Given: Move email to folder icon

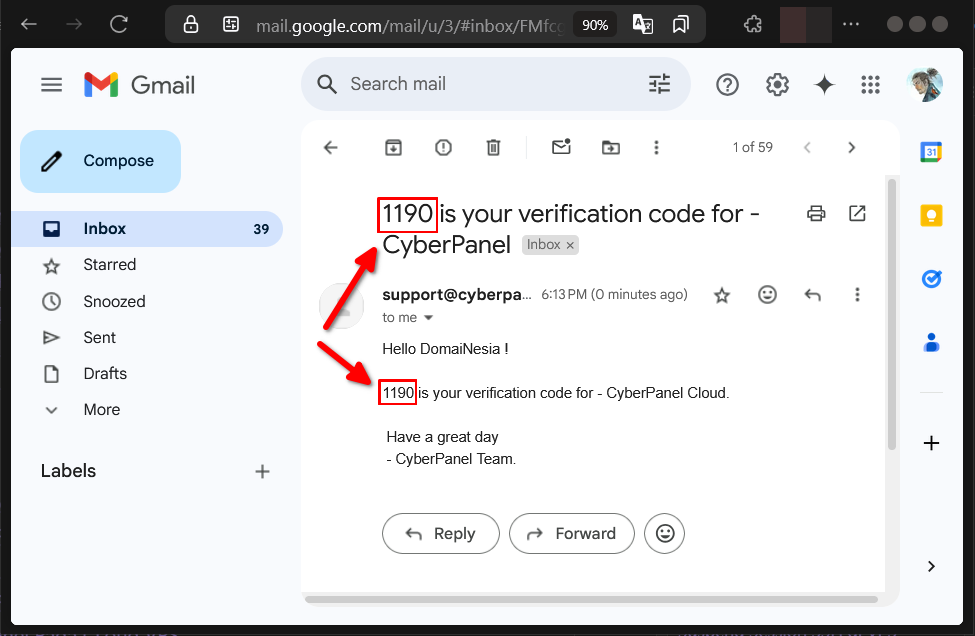Looking at the screenshot, I should coord(611,147).
